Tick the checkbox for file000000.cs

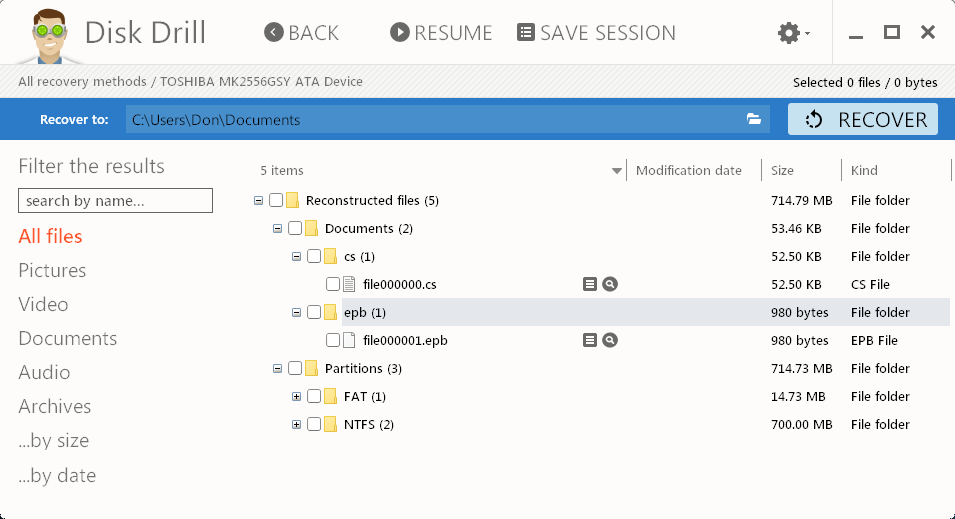tap(333, 284)
